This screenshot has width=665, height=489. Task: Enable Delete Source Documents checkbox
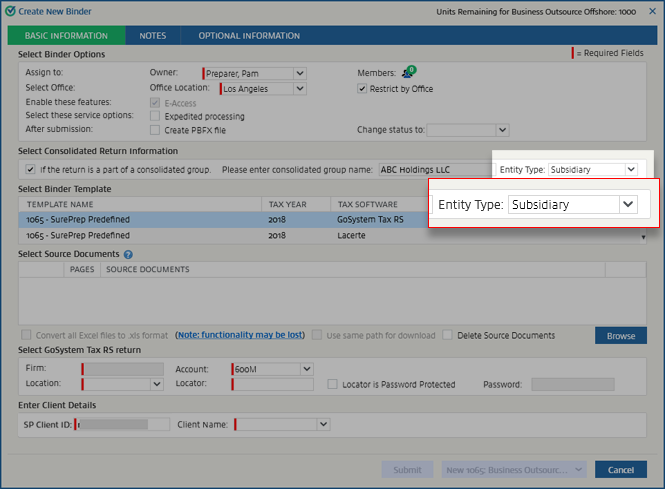[448, 335]
